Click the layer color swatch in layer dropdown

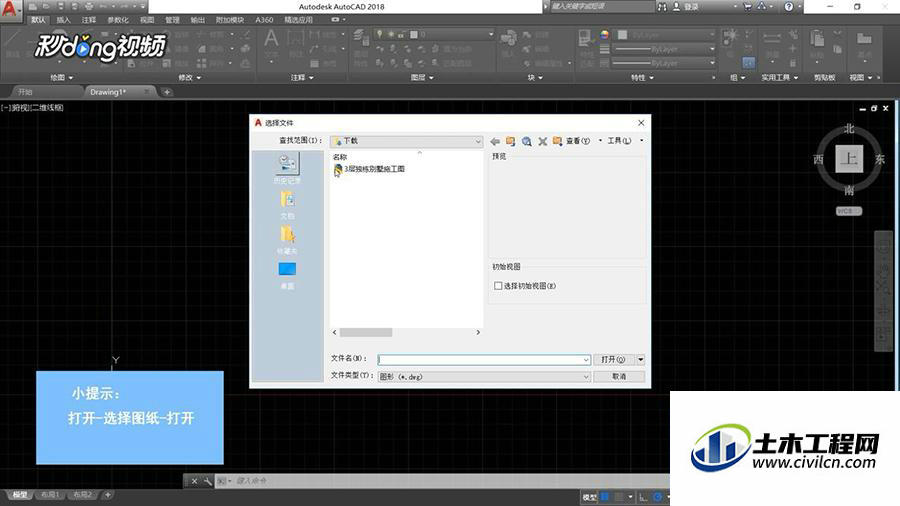point(413,35)
